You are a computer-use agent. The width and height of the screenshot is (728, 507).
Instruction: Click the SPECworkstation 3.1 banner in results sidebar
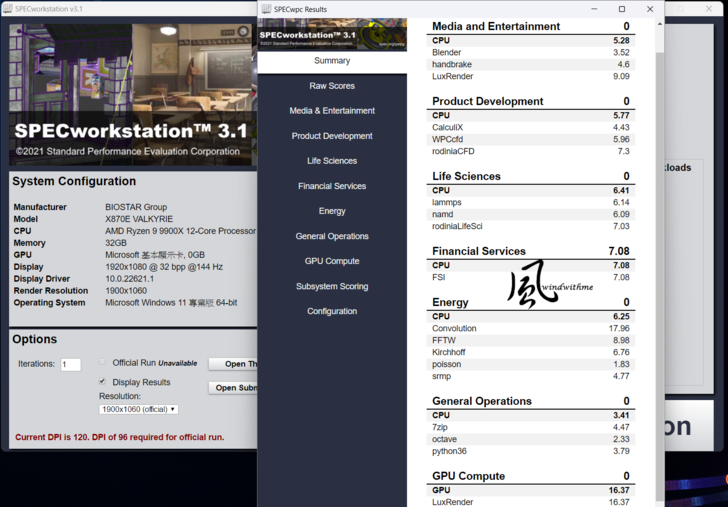click(332, 34)
